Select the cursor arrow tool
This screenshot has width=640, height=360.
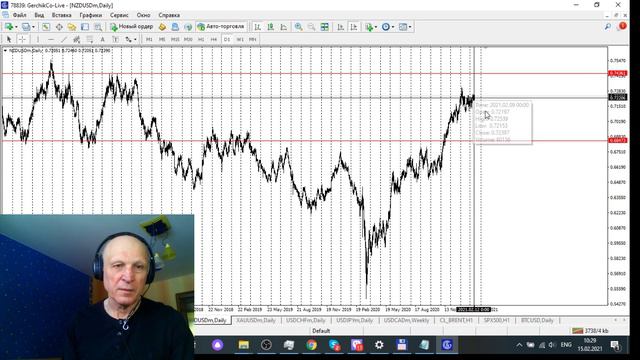(x=9, y=39)
